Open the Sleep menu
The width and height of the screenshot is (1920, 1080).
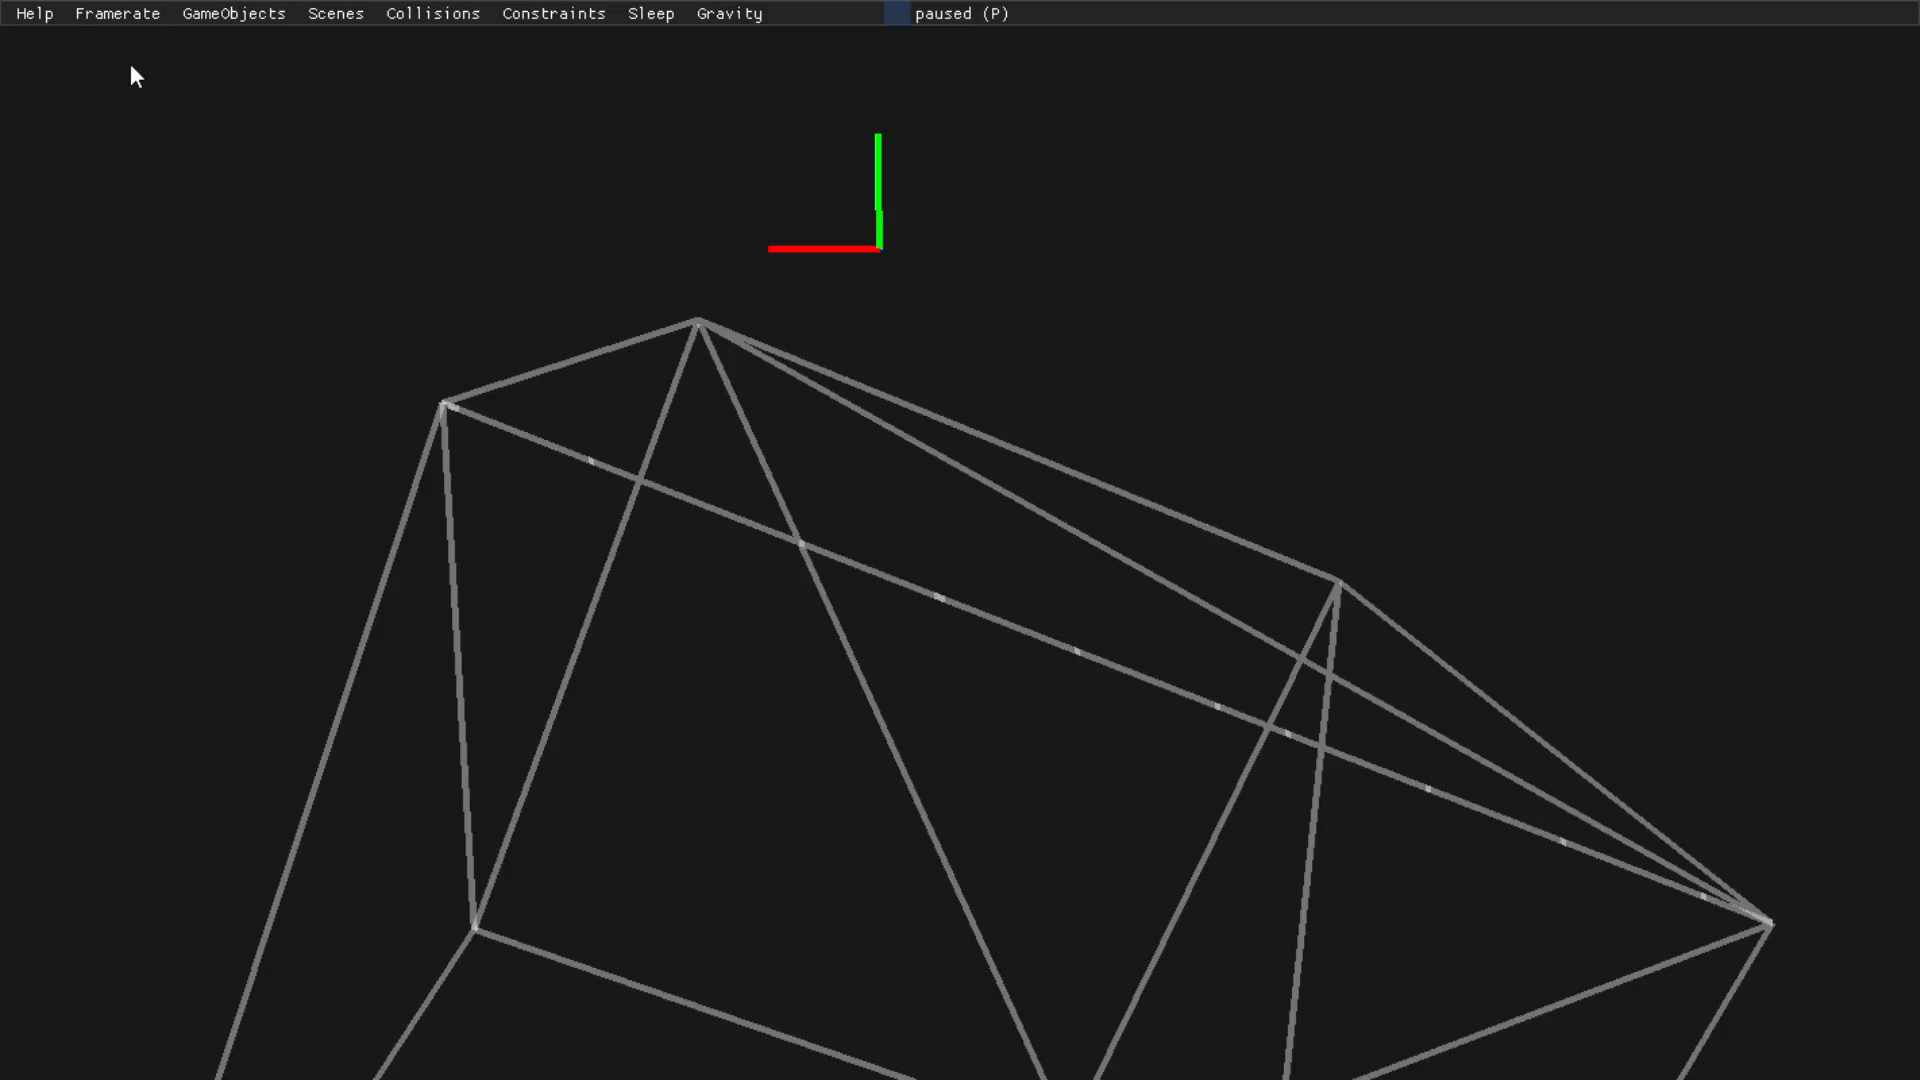tap(651, 13)
